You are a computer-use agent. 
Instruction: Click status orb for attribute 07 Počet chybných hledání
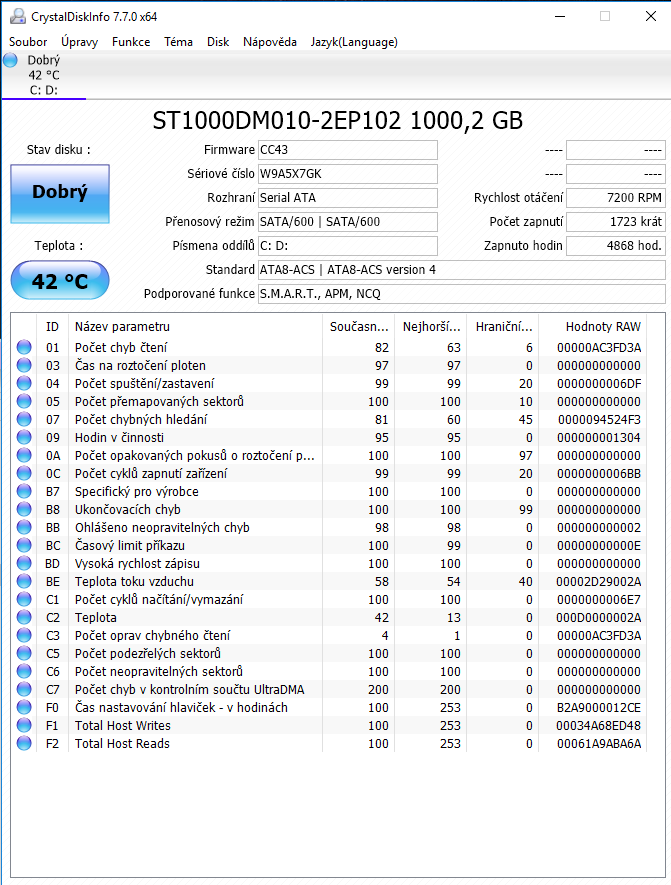pyautogui.click(x=24, y=419)
